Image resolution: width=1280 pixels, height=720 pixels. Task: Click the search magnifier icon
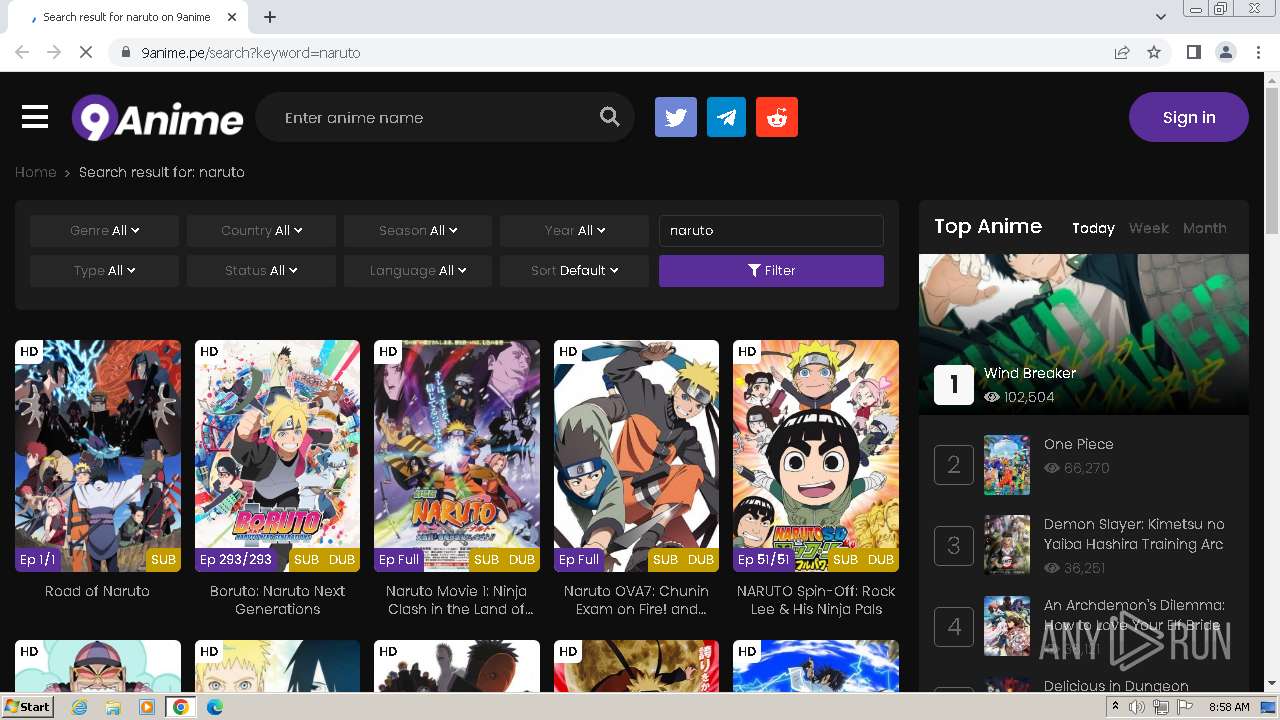pyautogui.click(x=609, y=117)
